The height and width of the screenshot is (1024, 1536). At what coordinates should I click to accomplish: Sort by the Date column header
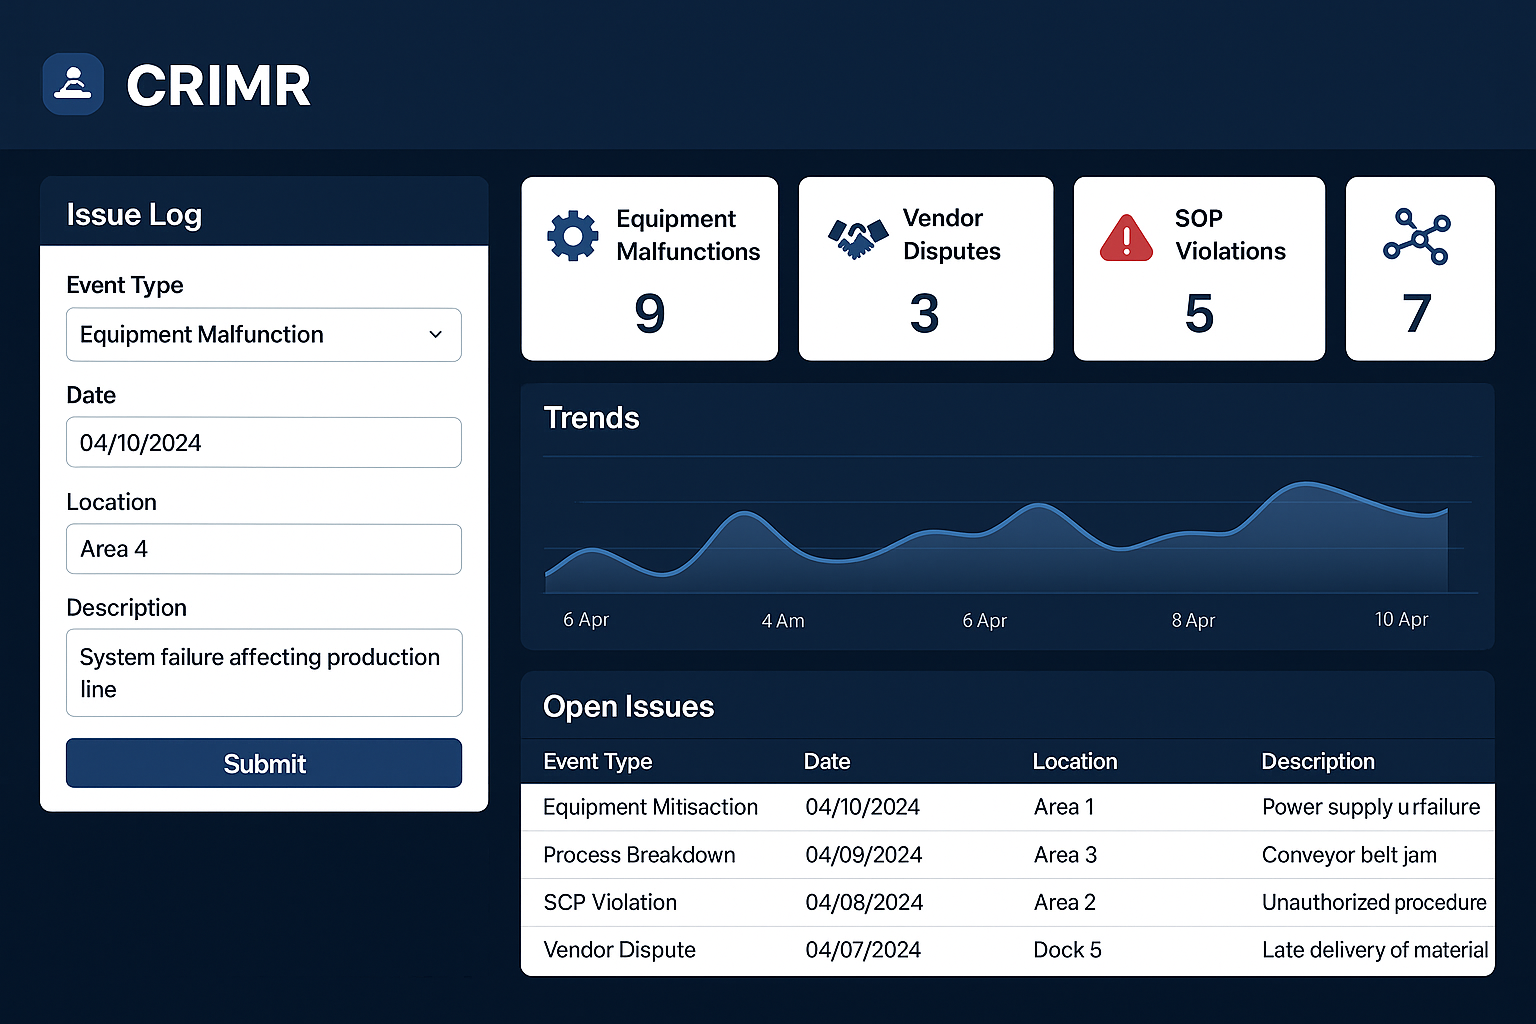827,761
